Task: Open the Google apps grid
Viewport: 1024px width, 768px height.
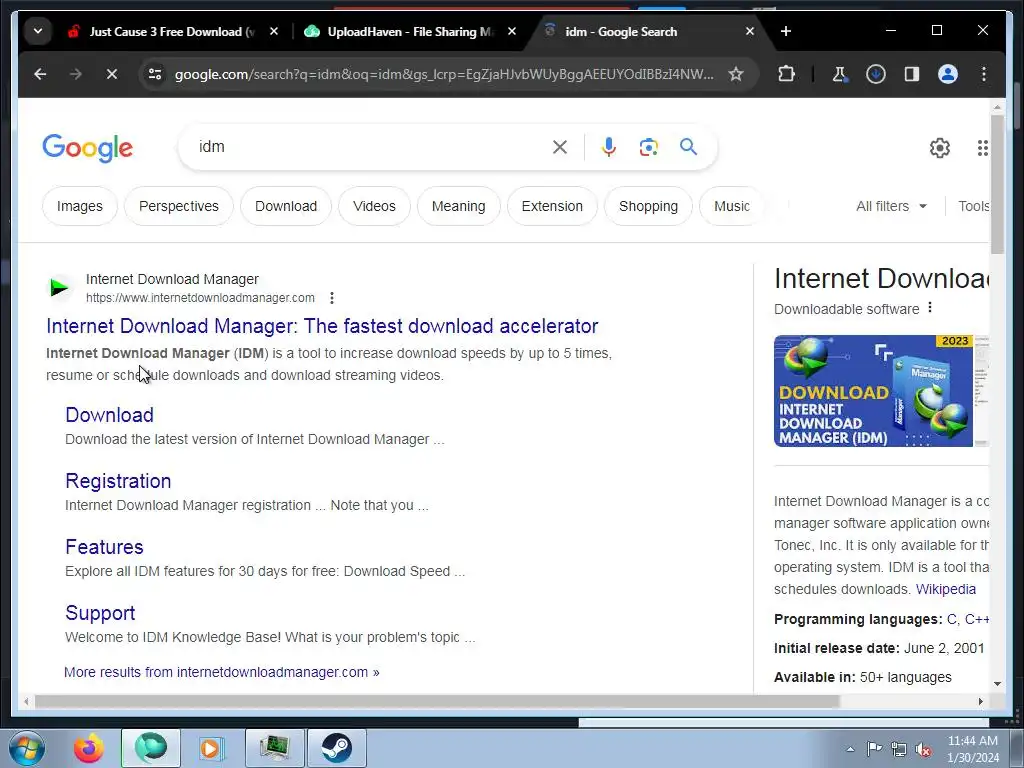Action: pyautogui.click(x=982, y=148)
